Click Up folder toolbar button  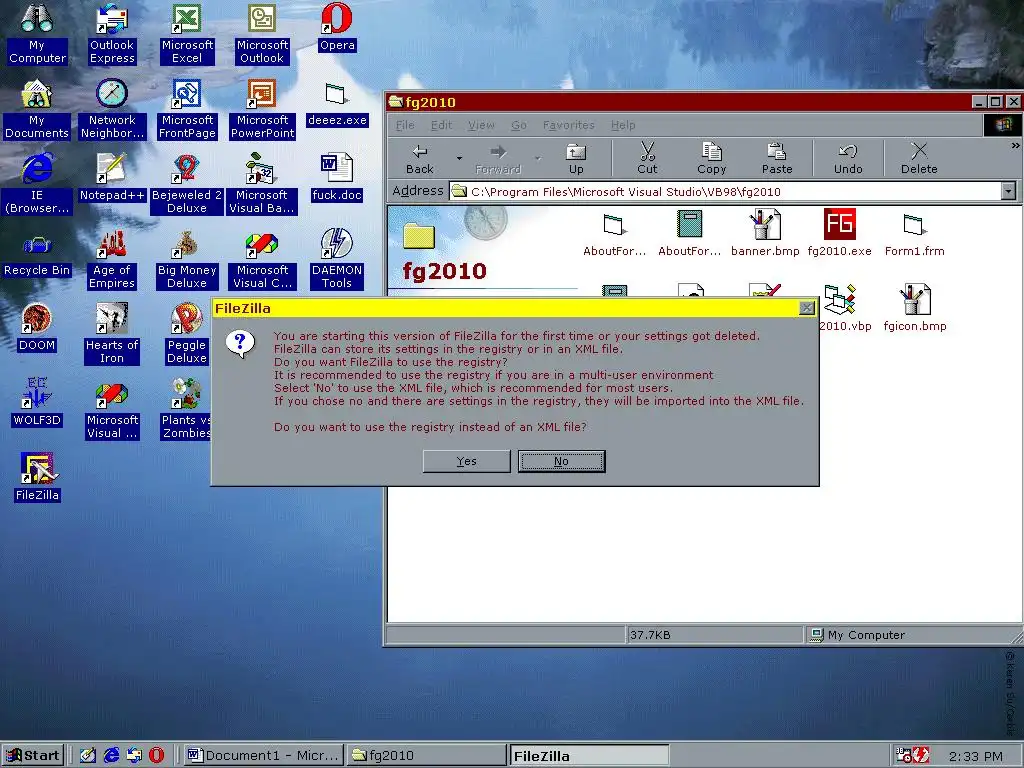(x=575, y=159)
